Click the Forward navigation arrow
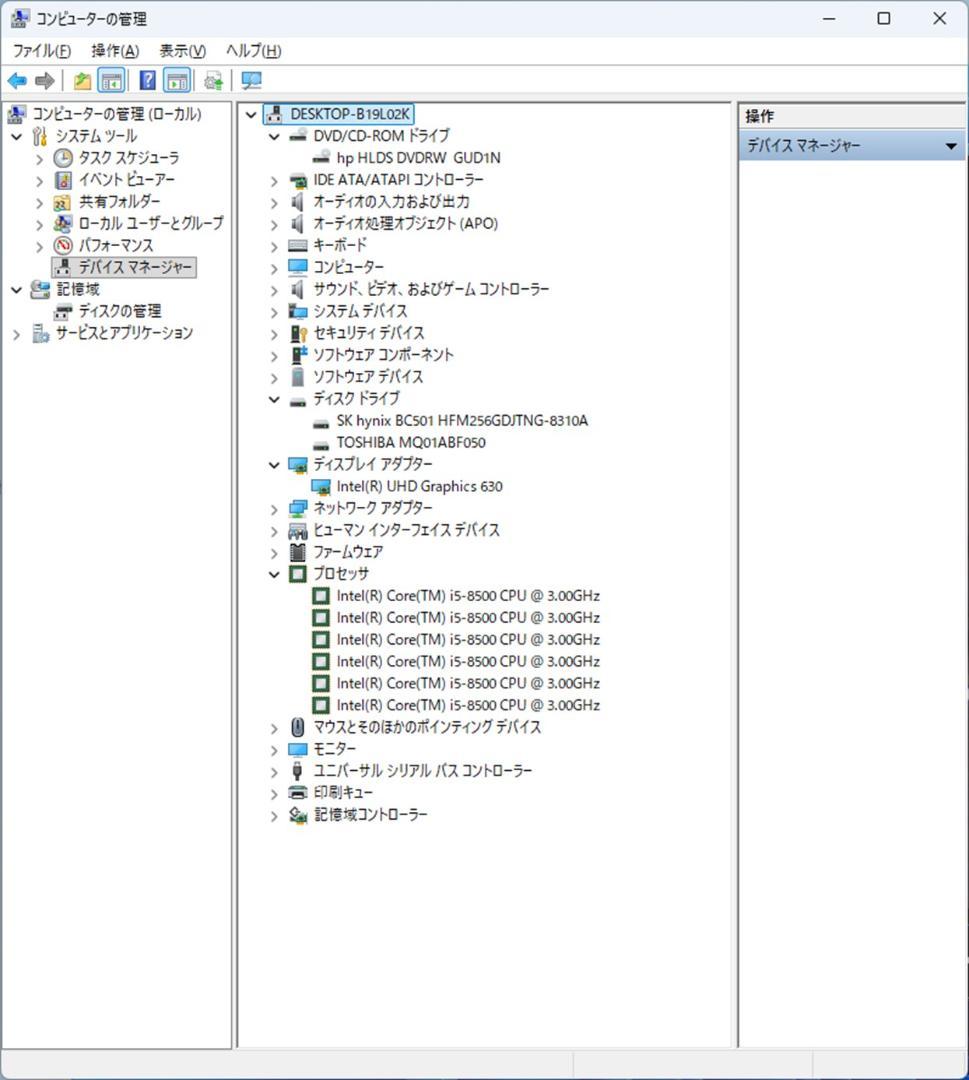The image size is (969, 1080). 45,80
